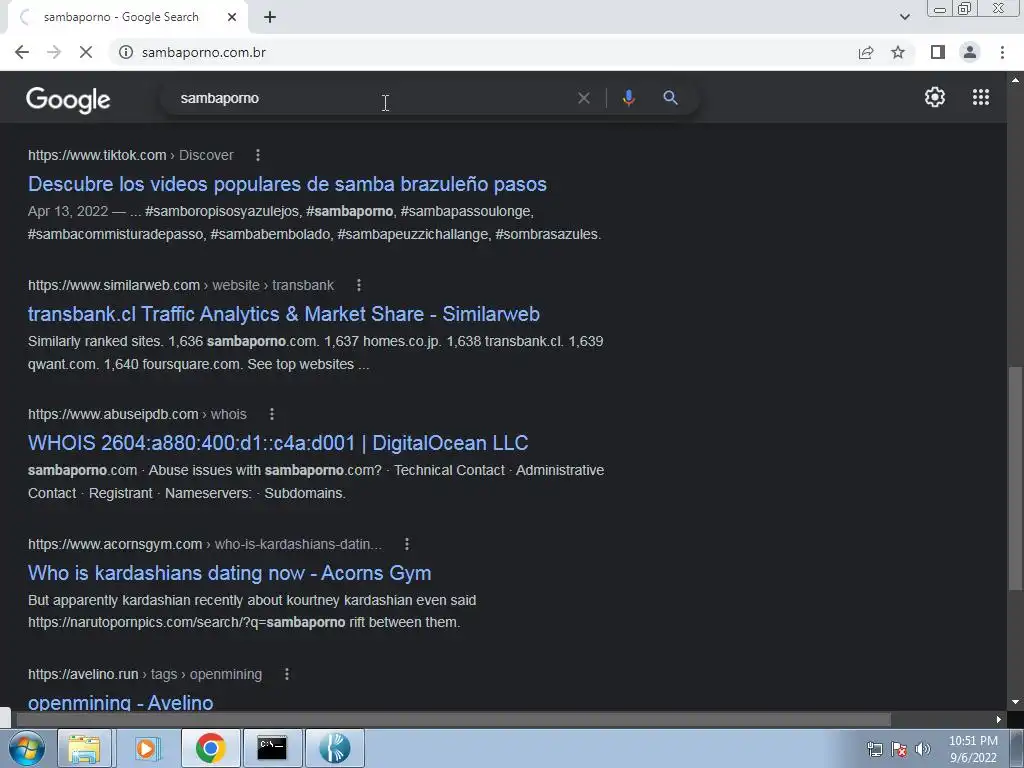Click the address bar URL

[204, 52]
